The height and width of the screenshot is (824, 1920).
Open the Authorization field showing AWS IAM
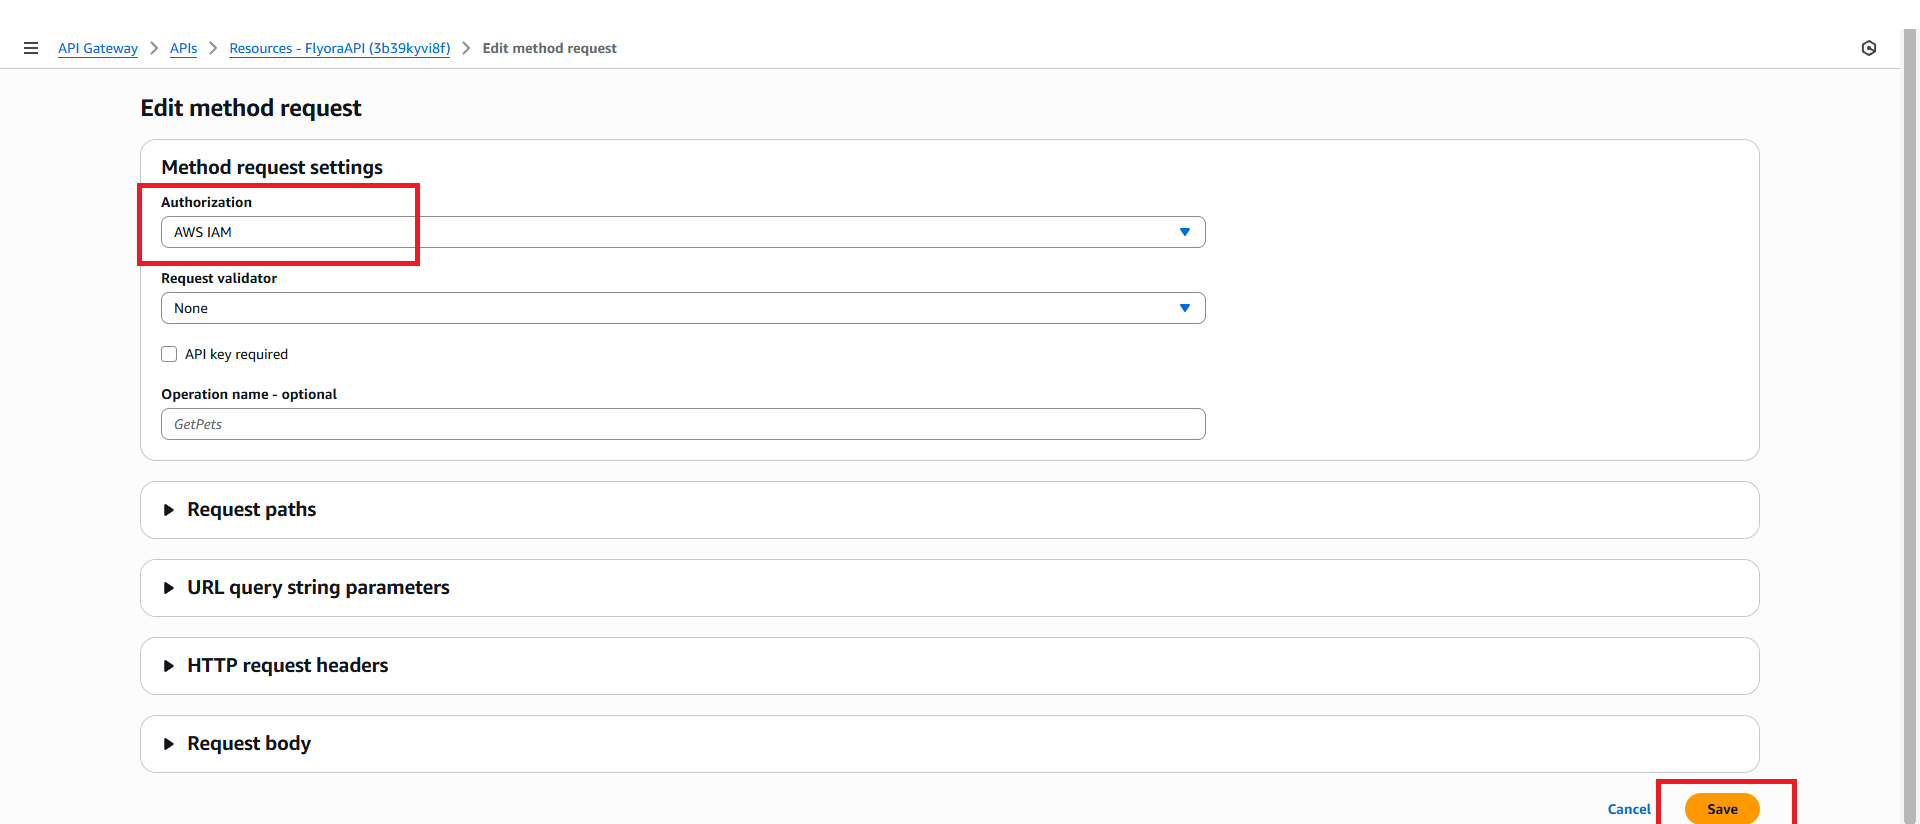click(x=660, y=232)
